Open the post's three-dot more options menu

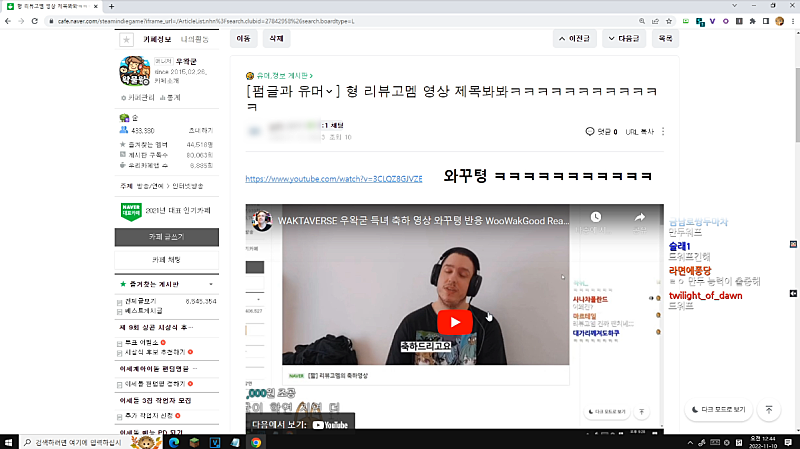click(x=663, y=131)
